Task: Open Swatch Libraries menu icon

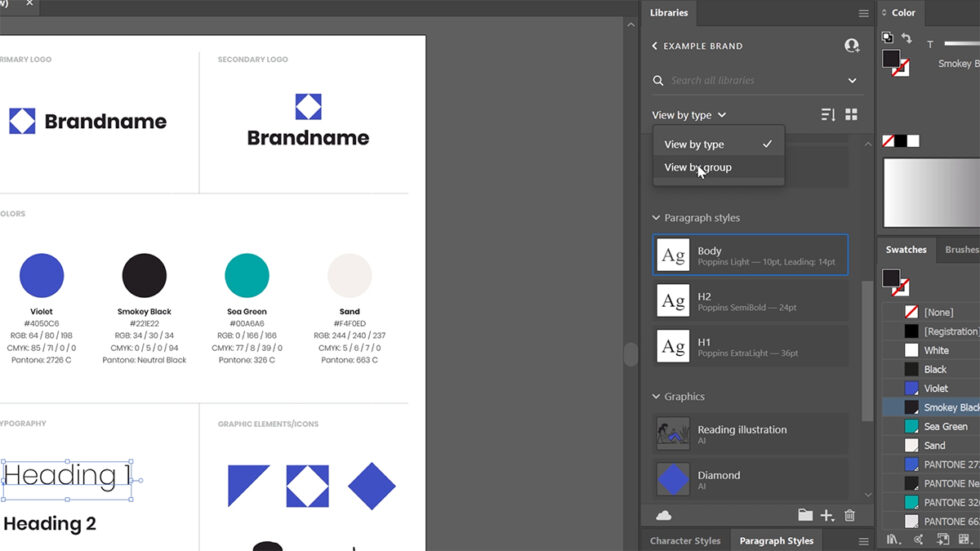Action: 892,539
